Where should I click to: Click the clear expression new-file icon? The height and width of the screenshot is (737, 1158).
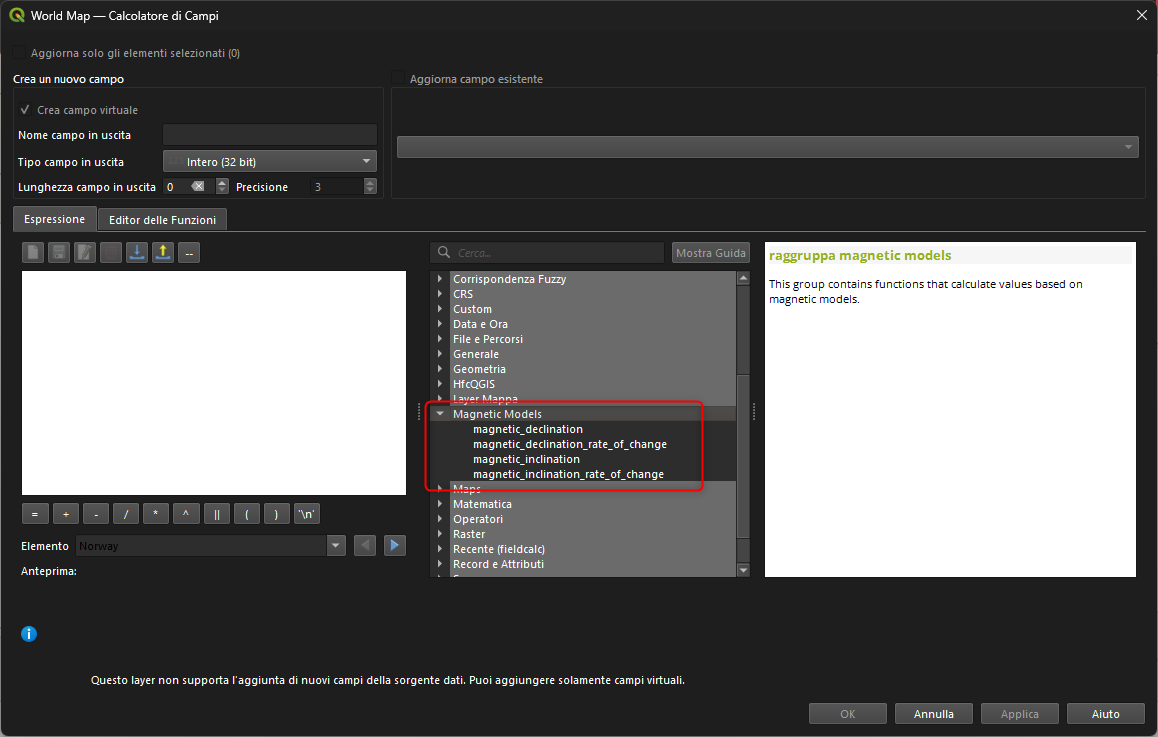tap(33, 253)
